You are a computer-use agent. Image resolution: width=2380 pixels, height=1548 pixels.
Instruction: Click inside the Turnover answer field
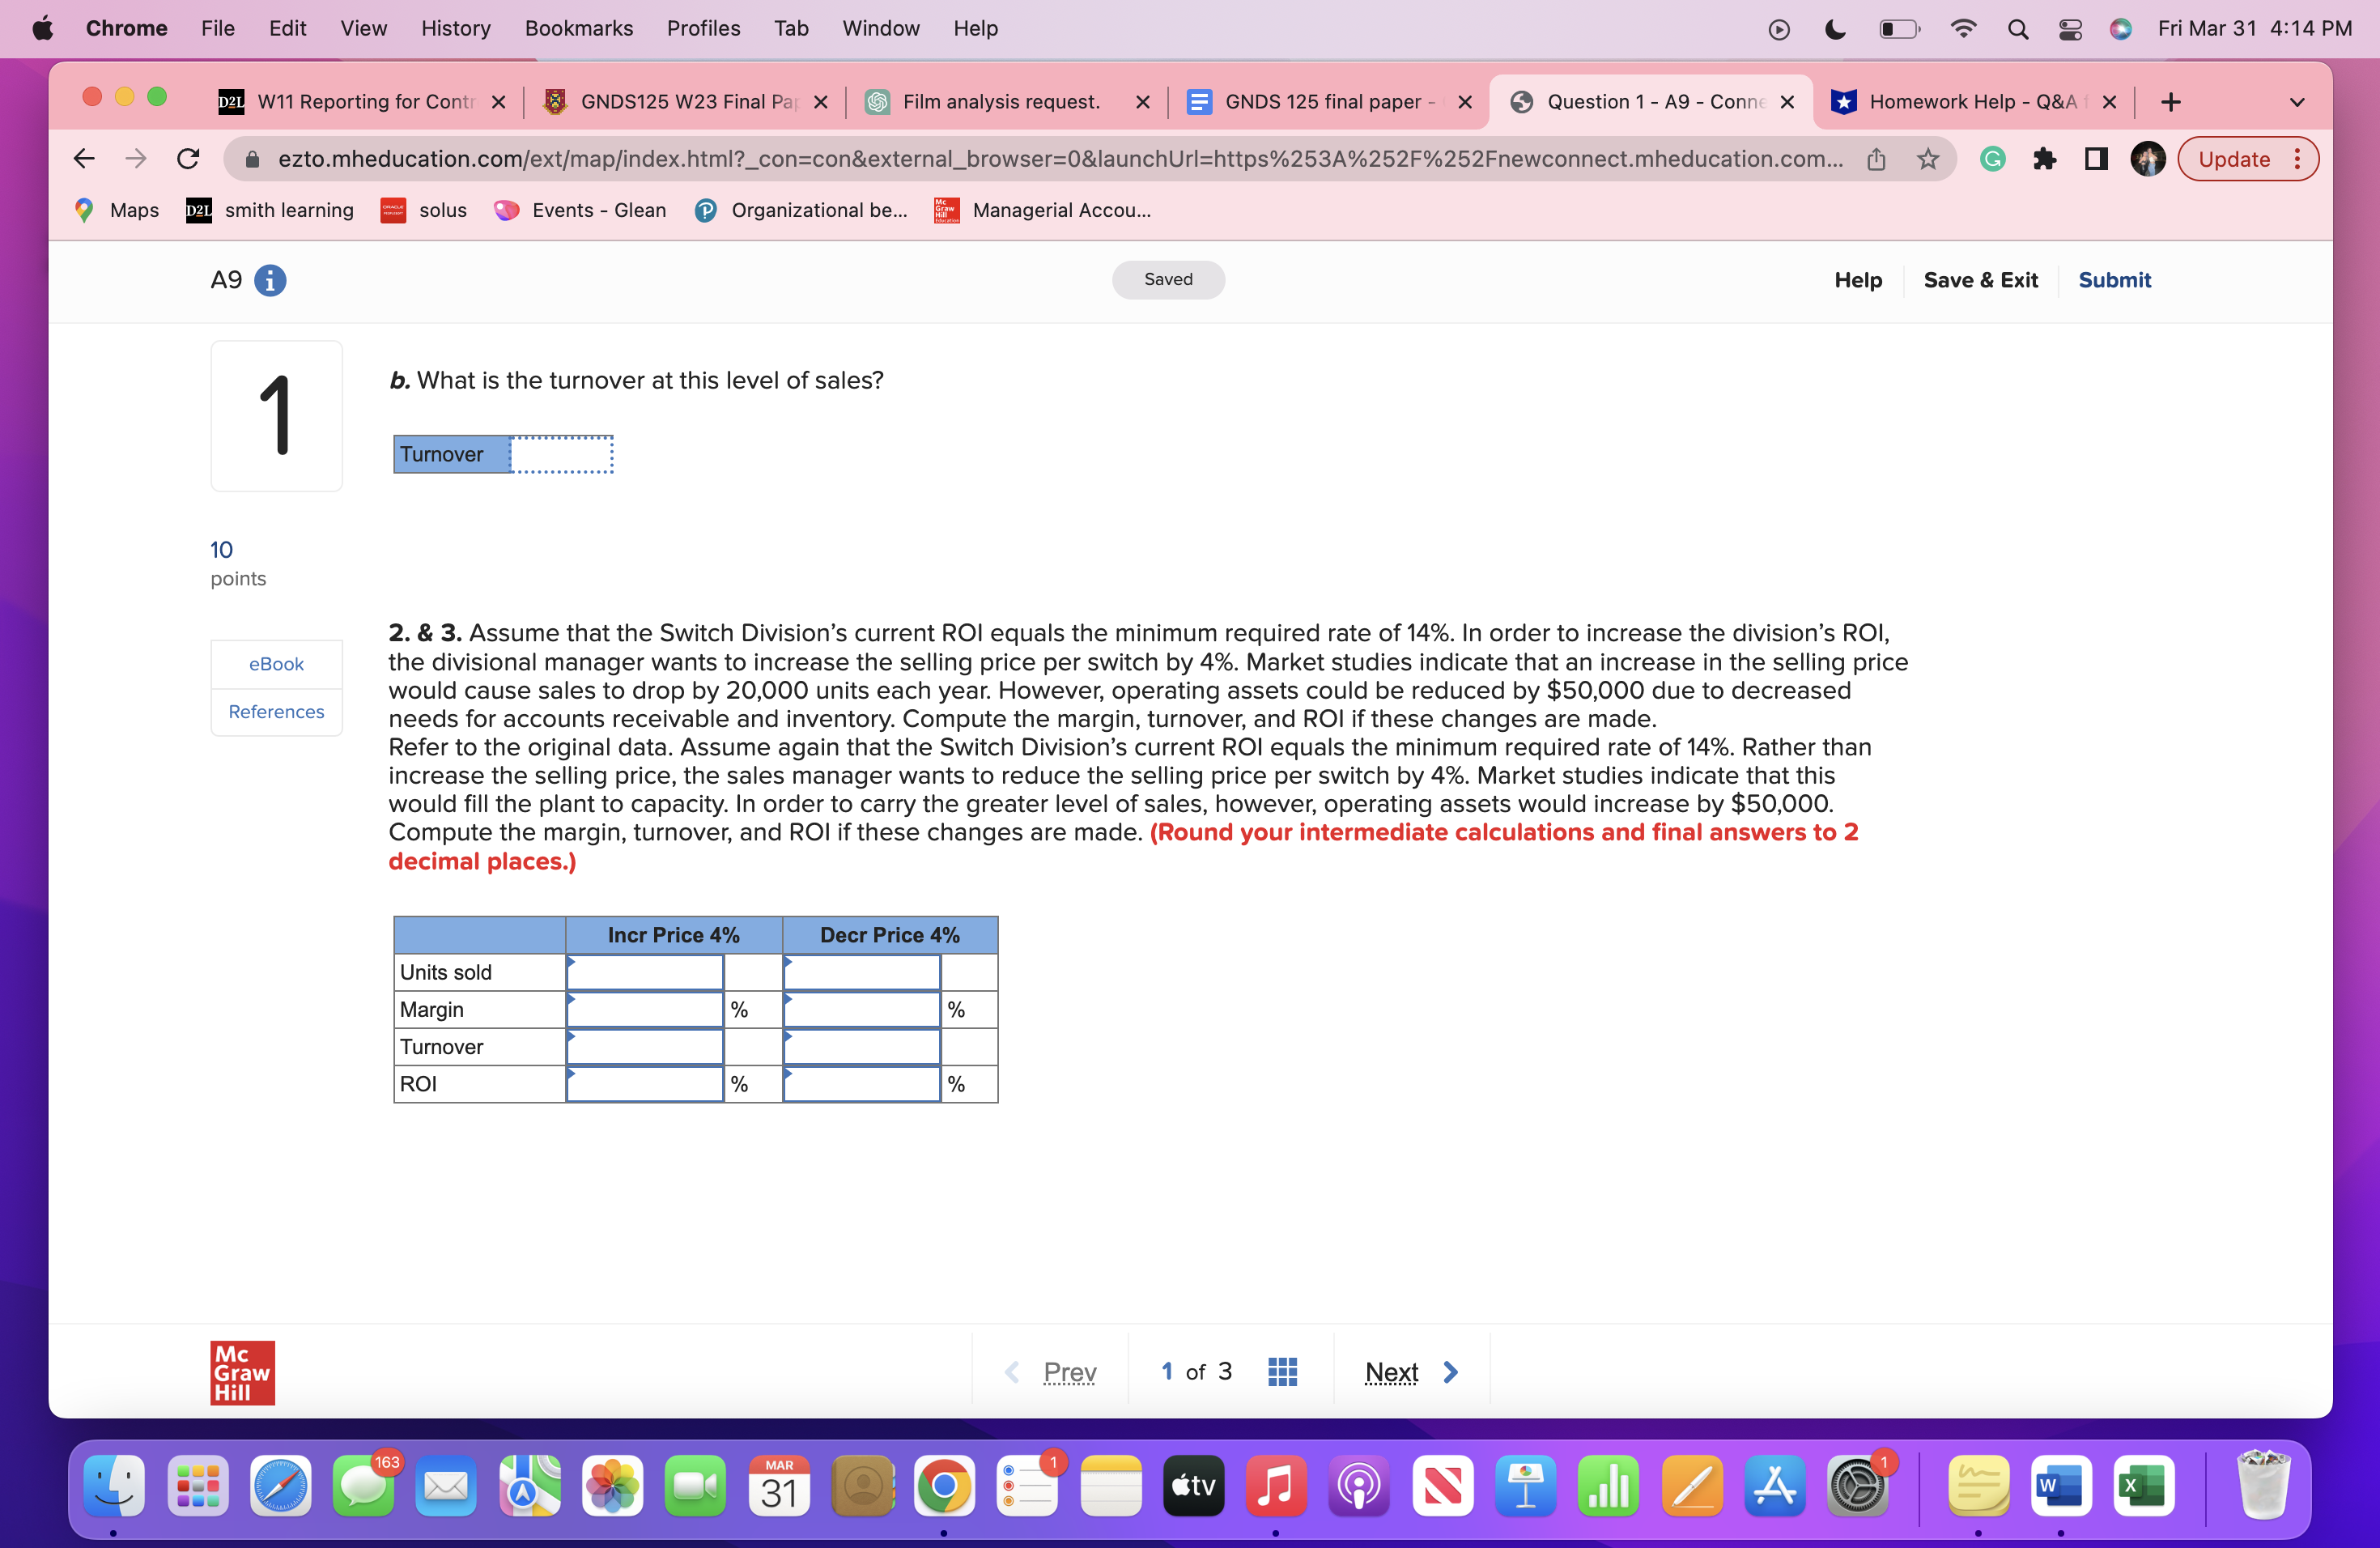pos(562,454)
